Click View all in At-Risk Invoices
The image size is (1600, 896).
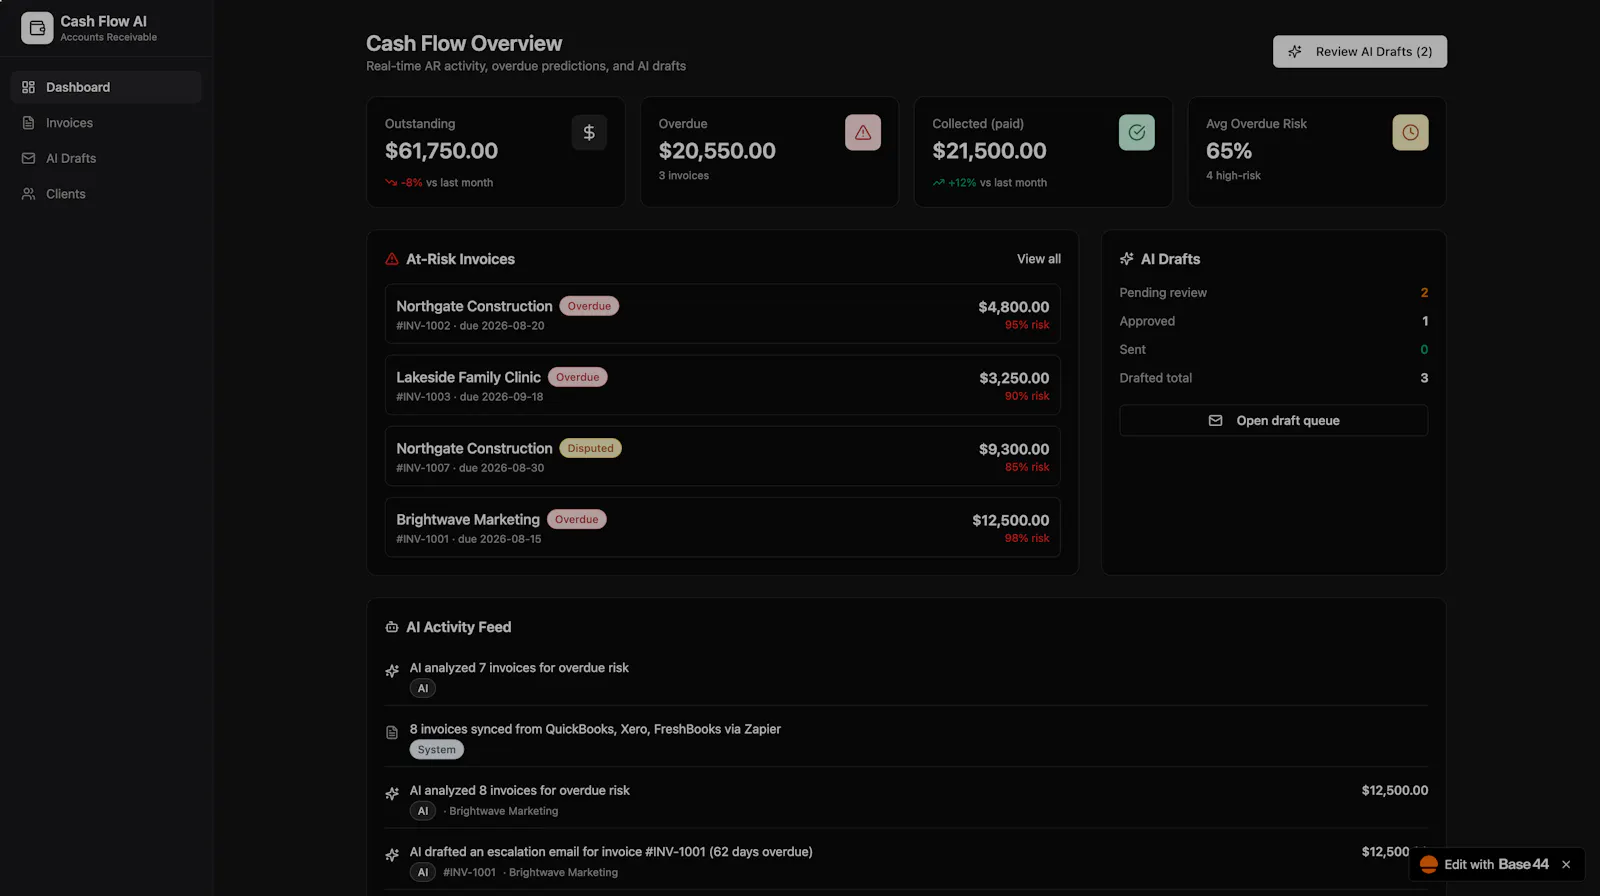pos(1039,259)
